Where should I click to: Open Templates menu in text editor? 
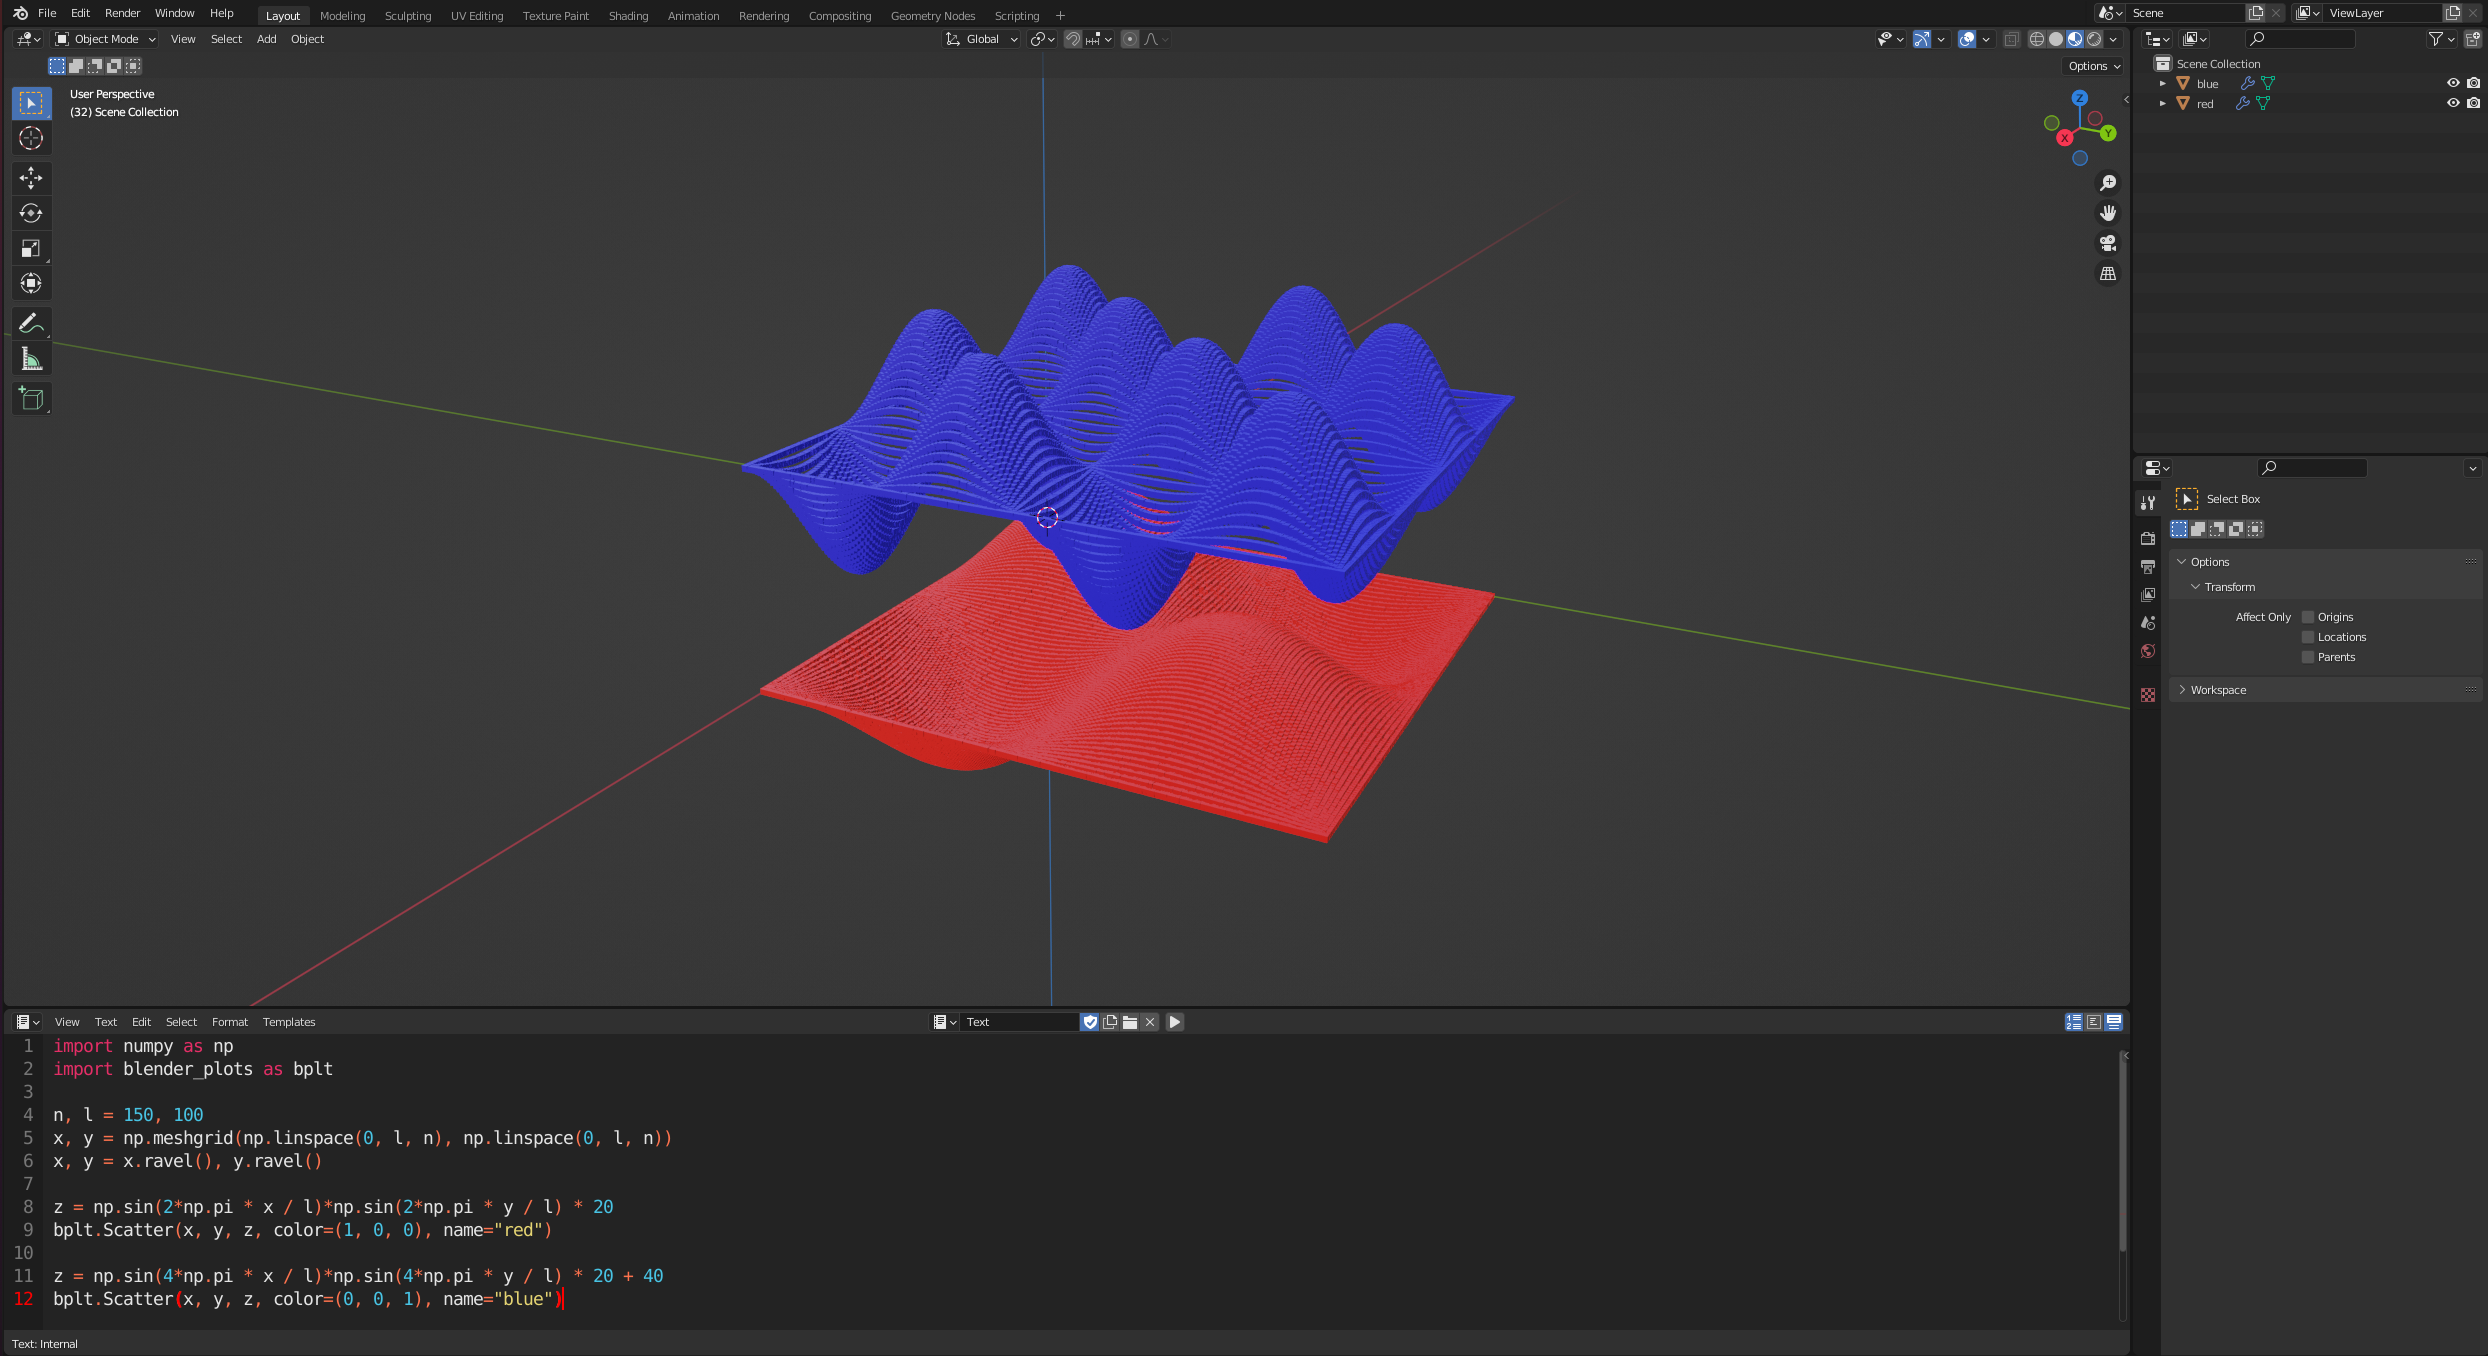[288, 1022]
